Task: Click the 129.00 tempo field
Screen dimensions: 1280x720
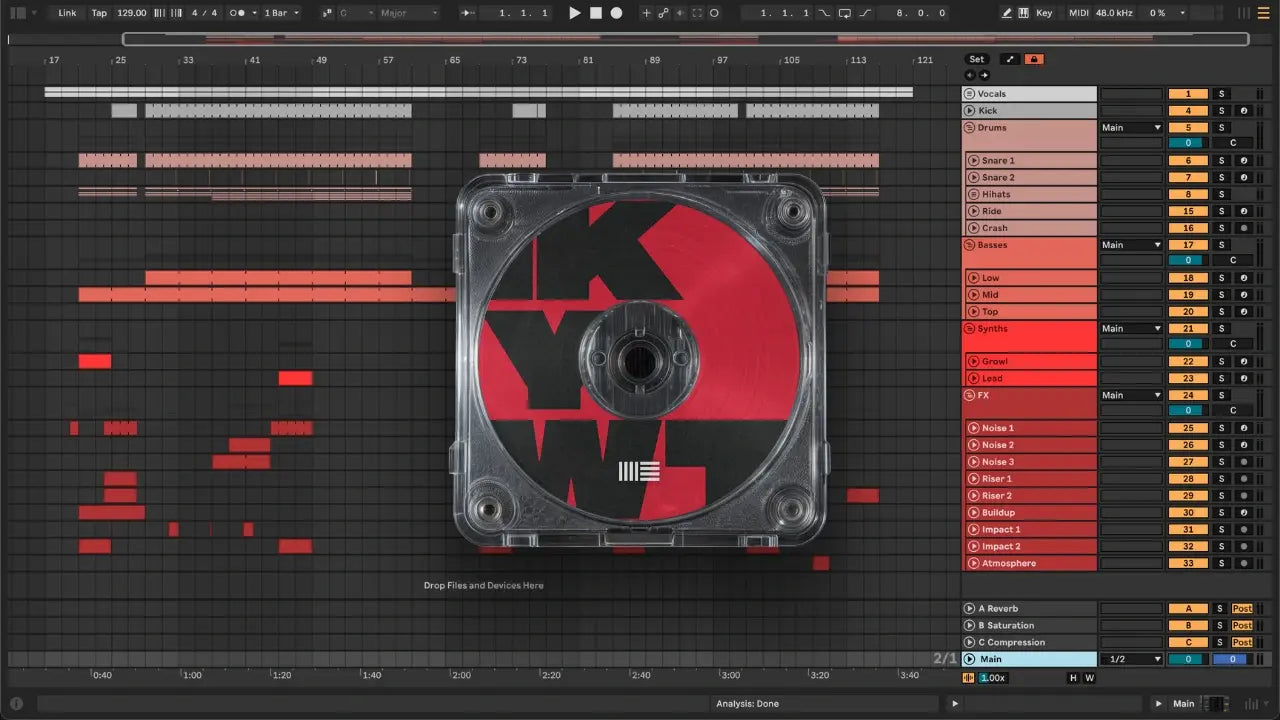Action: [131, 13]
